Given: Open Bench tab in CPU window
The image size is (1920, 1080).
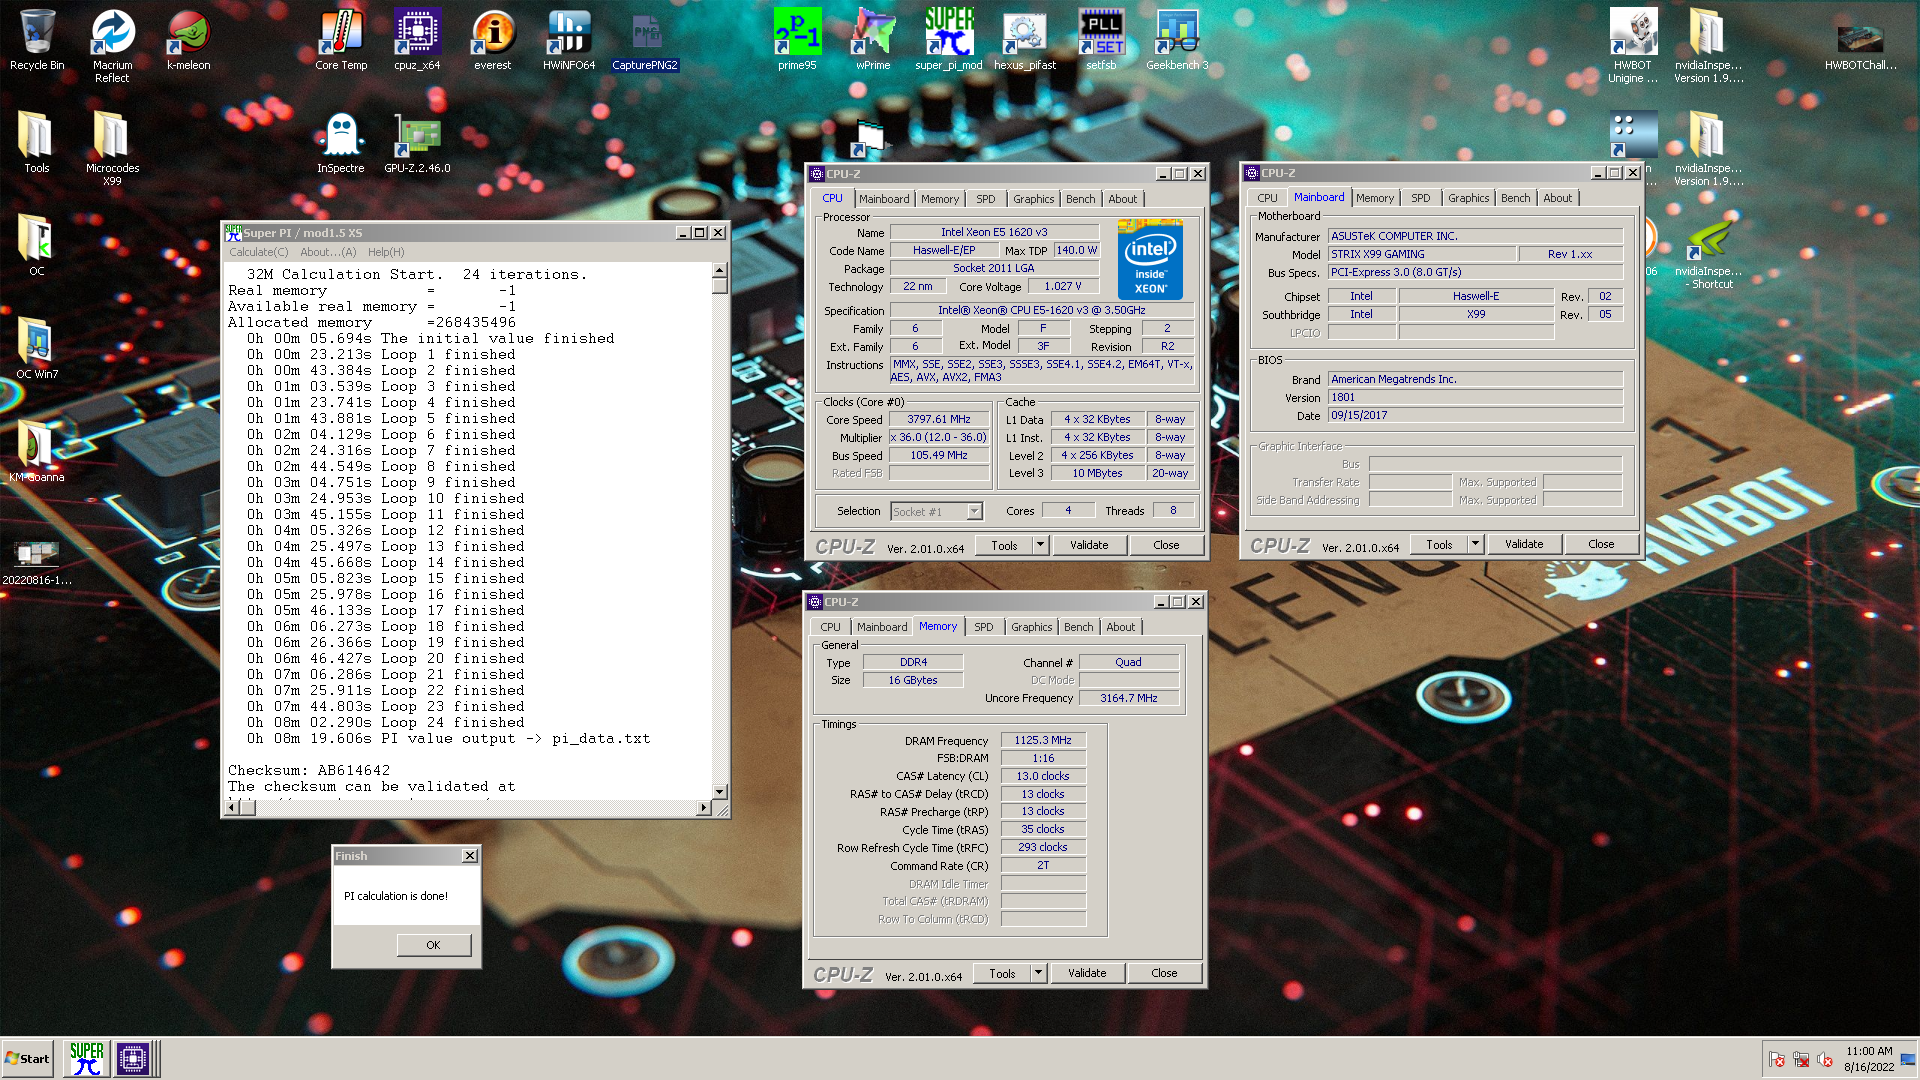Looking at the screenshot, I should [x=1080, y=199].
